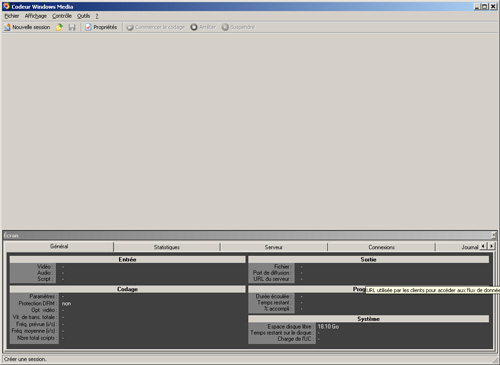The height and width of the screenshot is (365, 500).
Task: Switch to the Serveur tab
Action: coord(274,247)
